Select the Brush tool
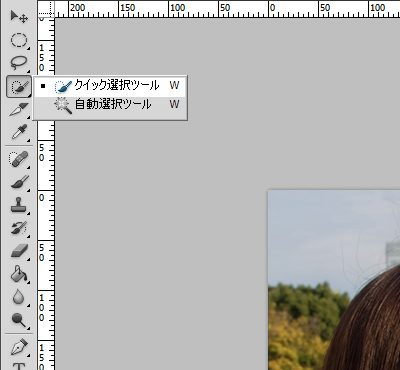 19,182
